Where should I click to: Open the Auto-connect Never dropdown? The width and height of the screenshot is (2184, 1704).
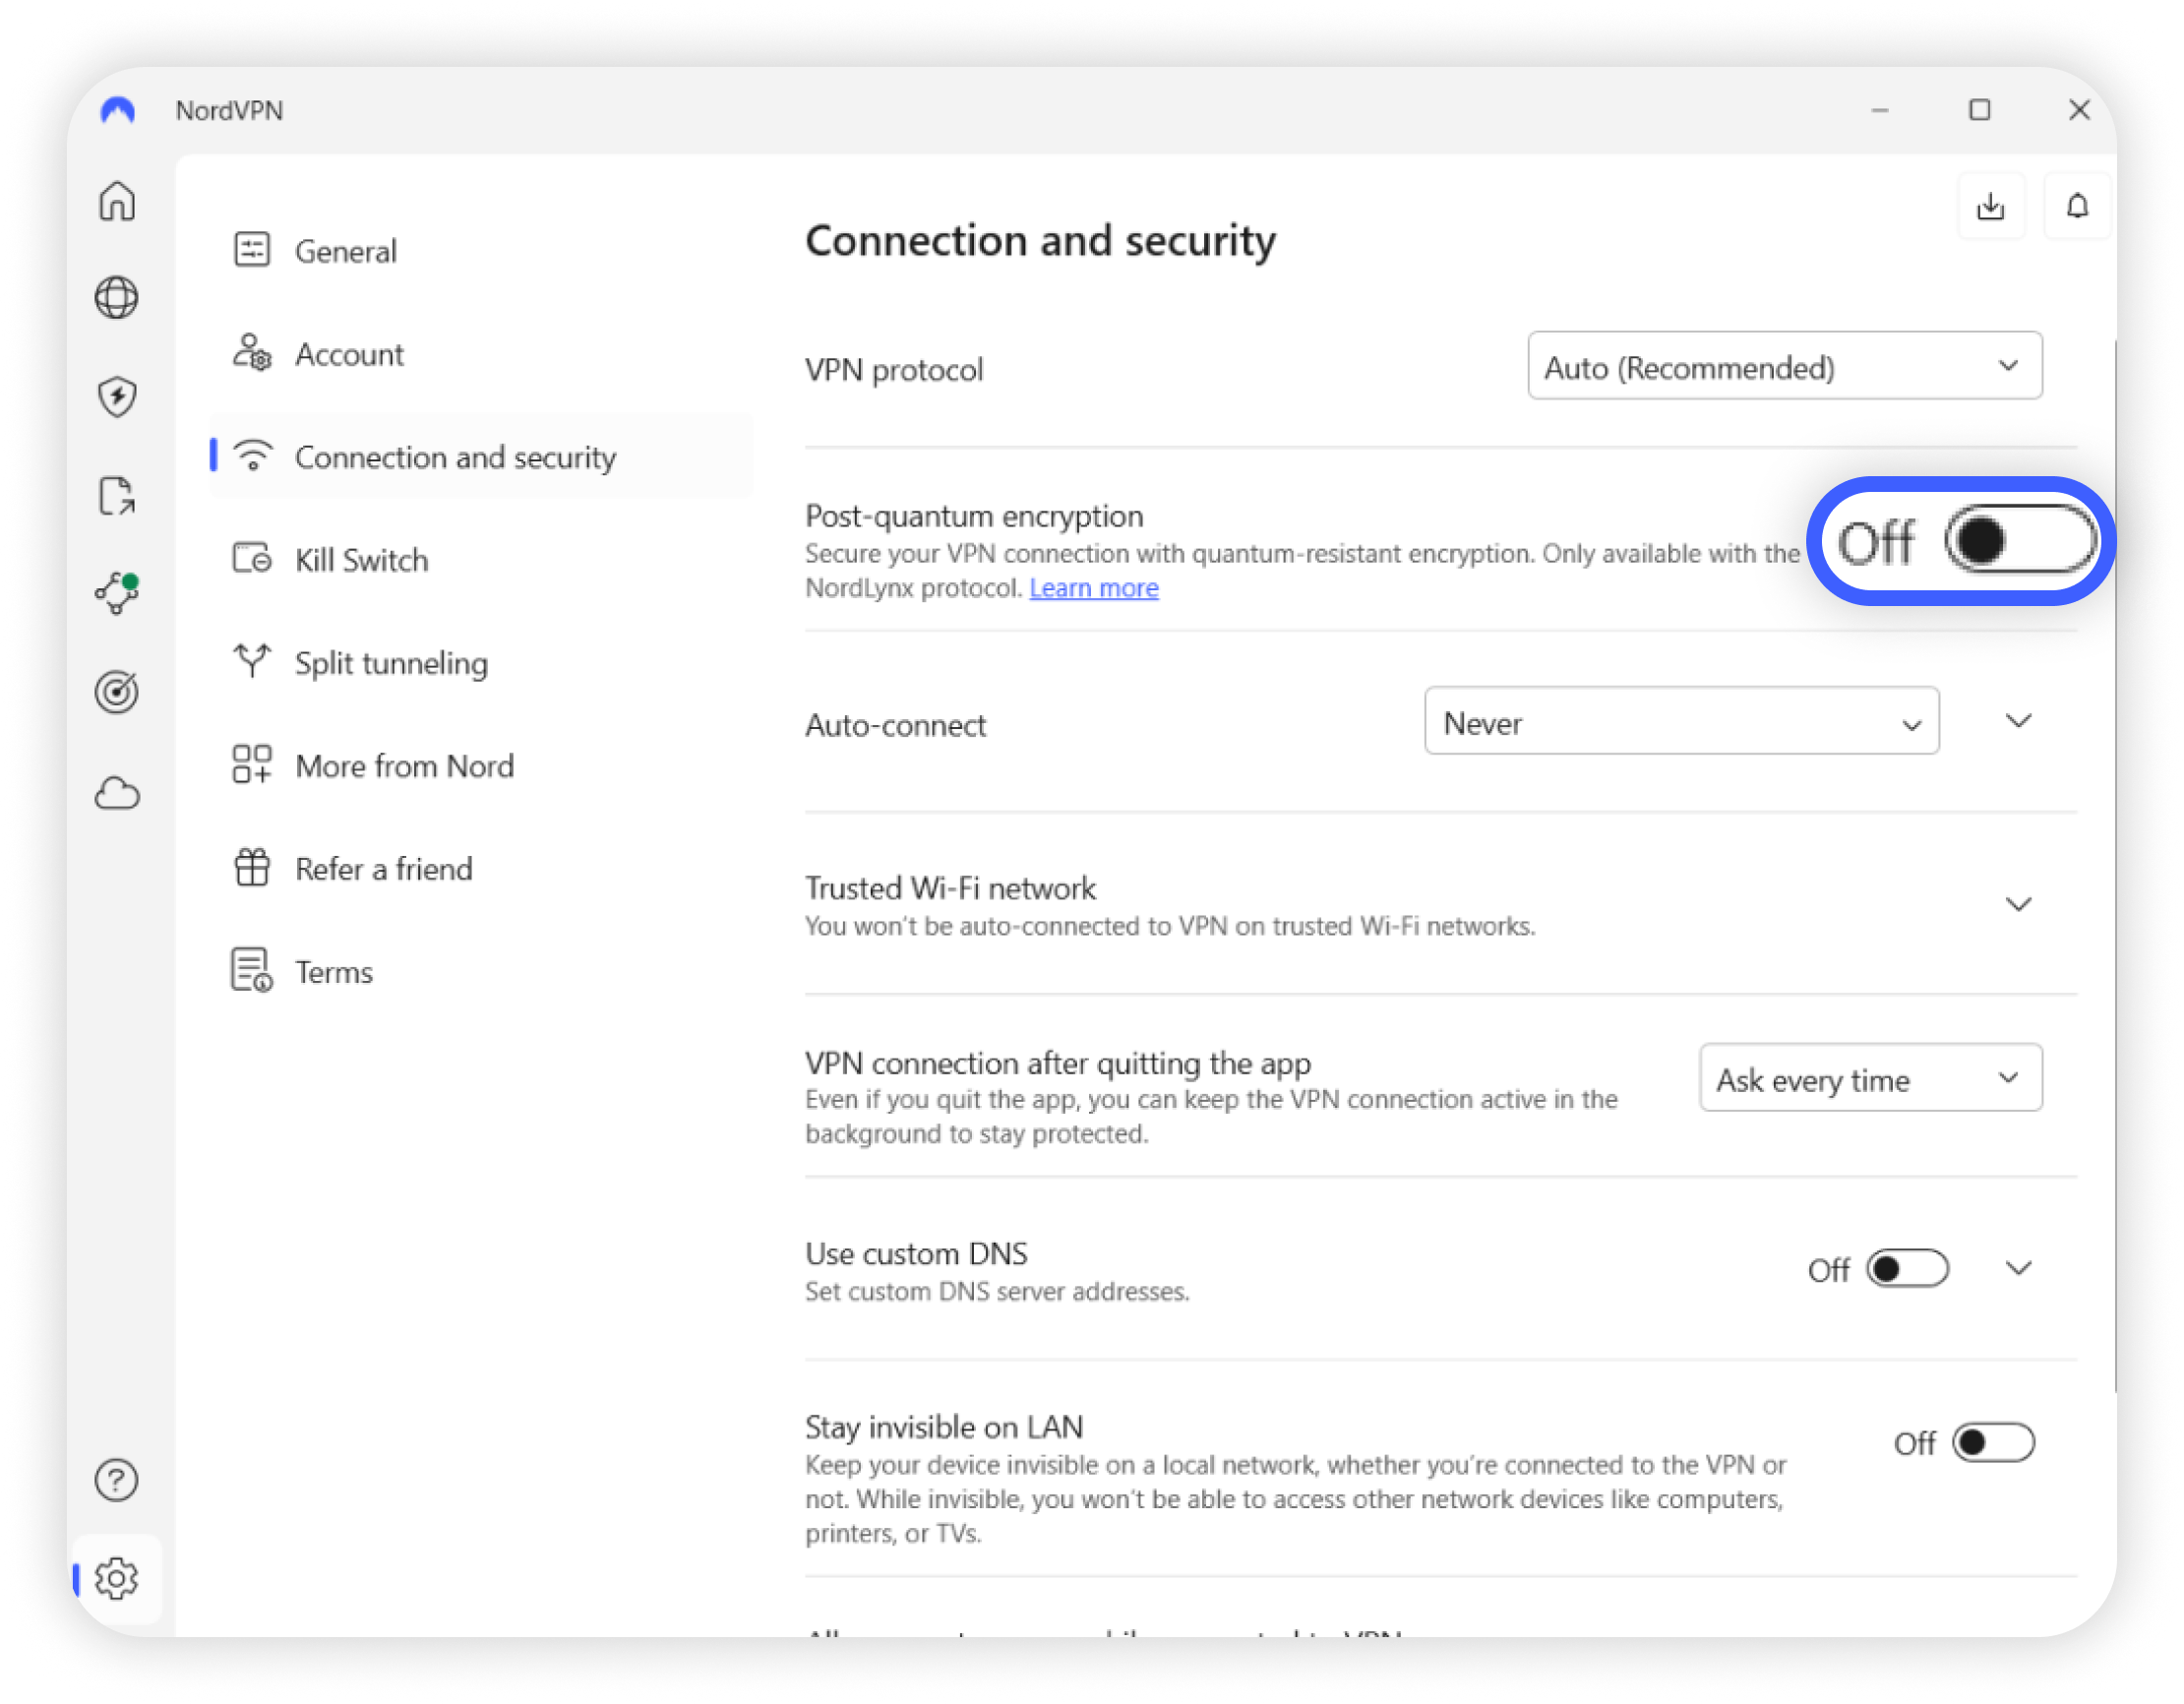click(1681, 721)
